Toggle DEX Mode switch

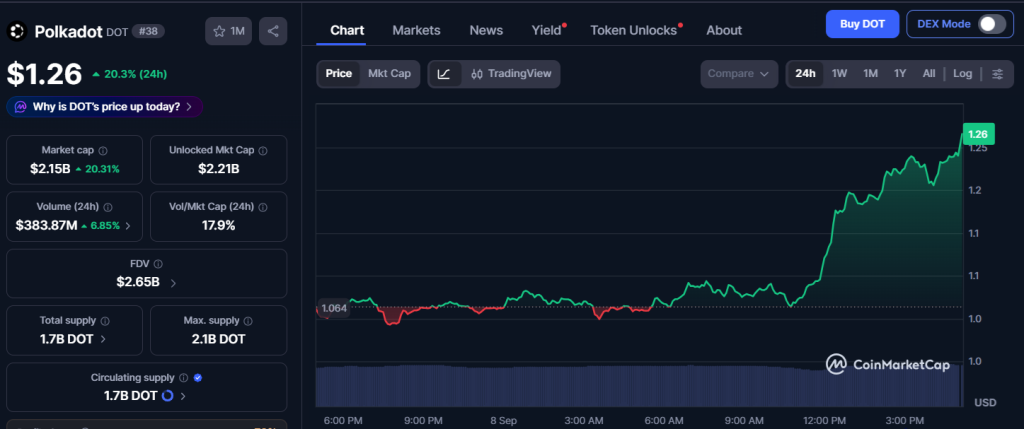pos(991,24)
